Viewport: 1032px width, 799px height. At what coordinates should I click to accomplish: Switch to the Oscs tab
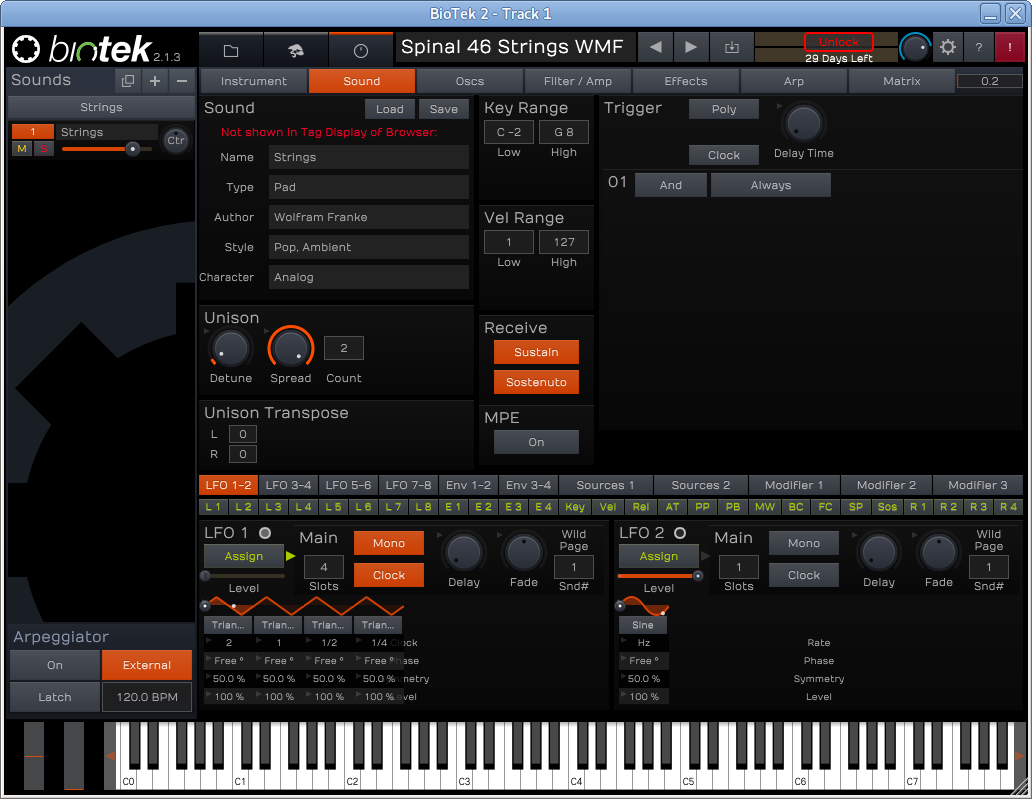point(469,81)
